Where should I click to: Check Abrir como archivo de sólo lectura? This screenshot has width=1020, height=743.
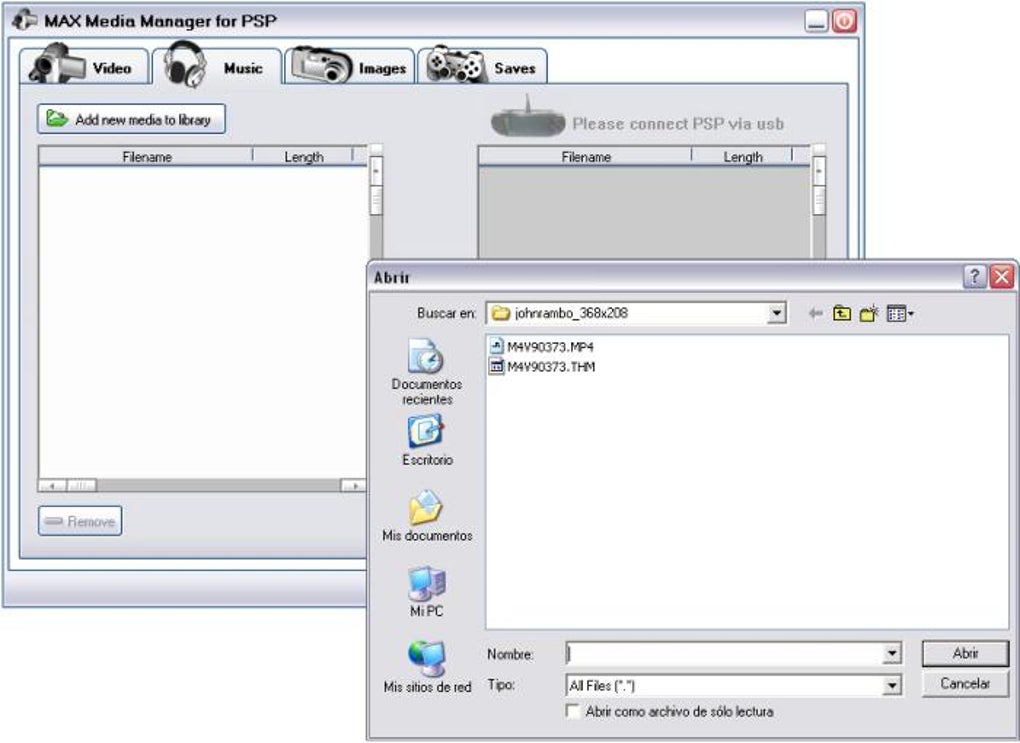pos(573,711)
